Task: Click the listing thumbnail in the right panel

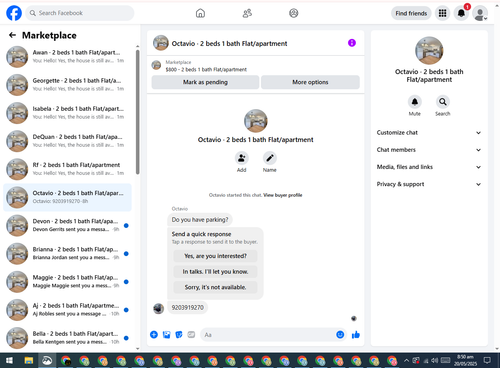Action: pos(429,51)
